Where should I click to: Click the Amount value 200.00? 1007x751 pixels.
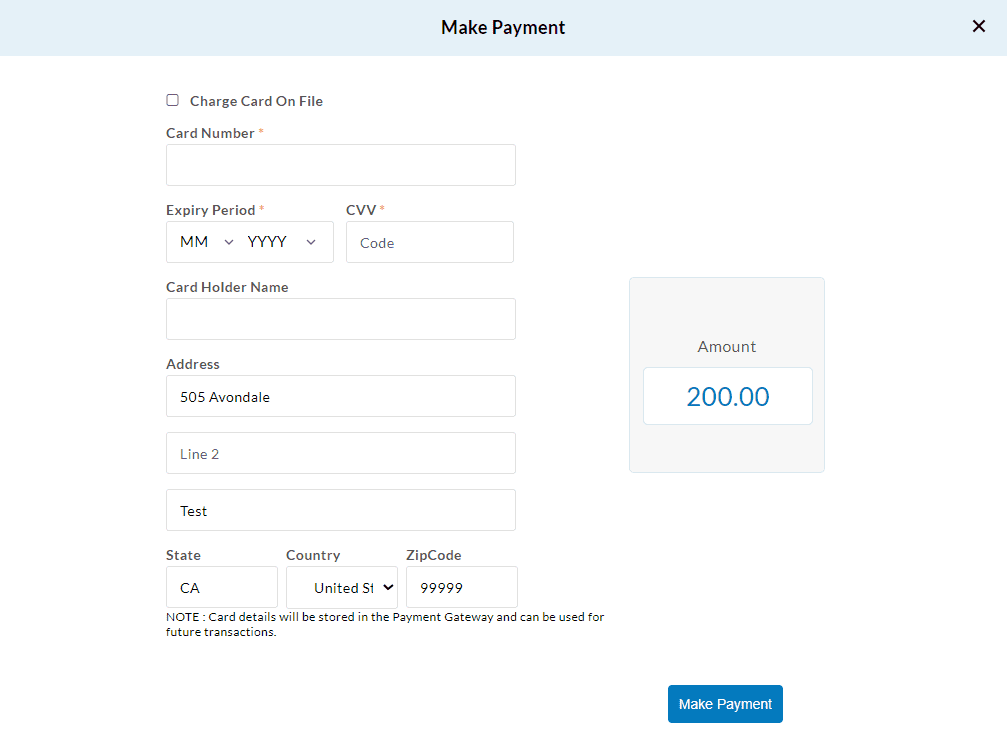[x=727, y=396]
